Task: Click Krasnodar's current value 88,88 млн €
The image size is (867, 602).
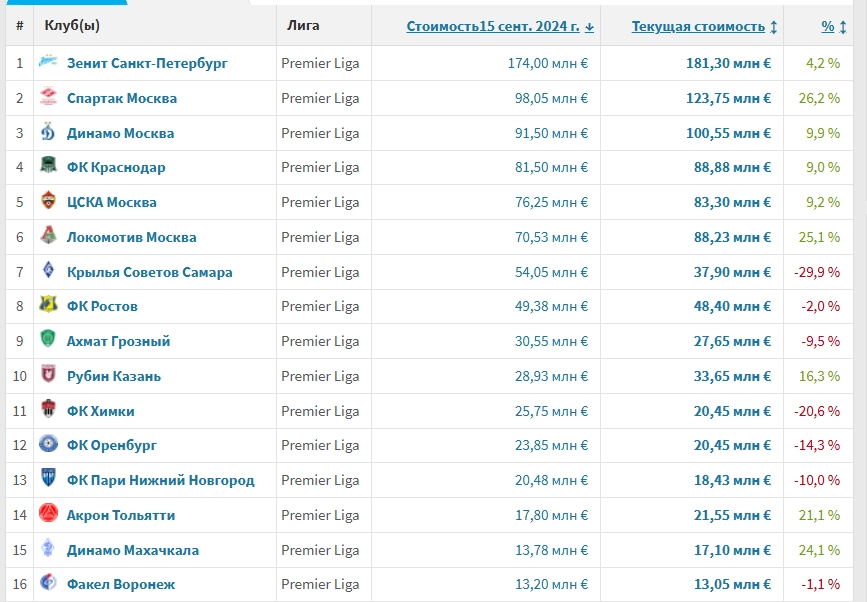Action: click(733, 167)
